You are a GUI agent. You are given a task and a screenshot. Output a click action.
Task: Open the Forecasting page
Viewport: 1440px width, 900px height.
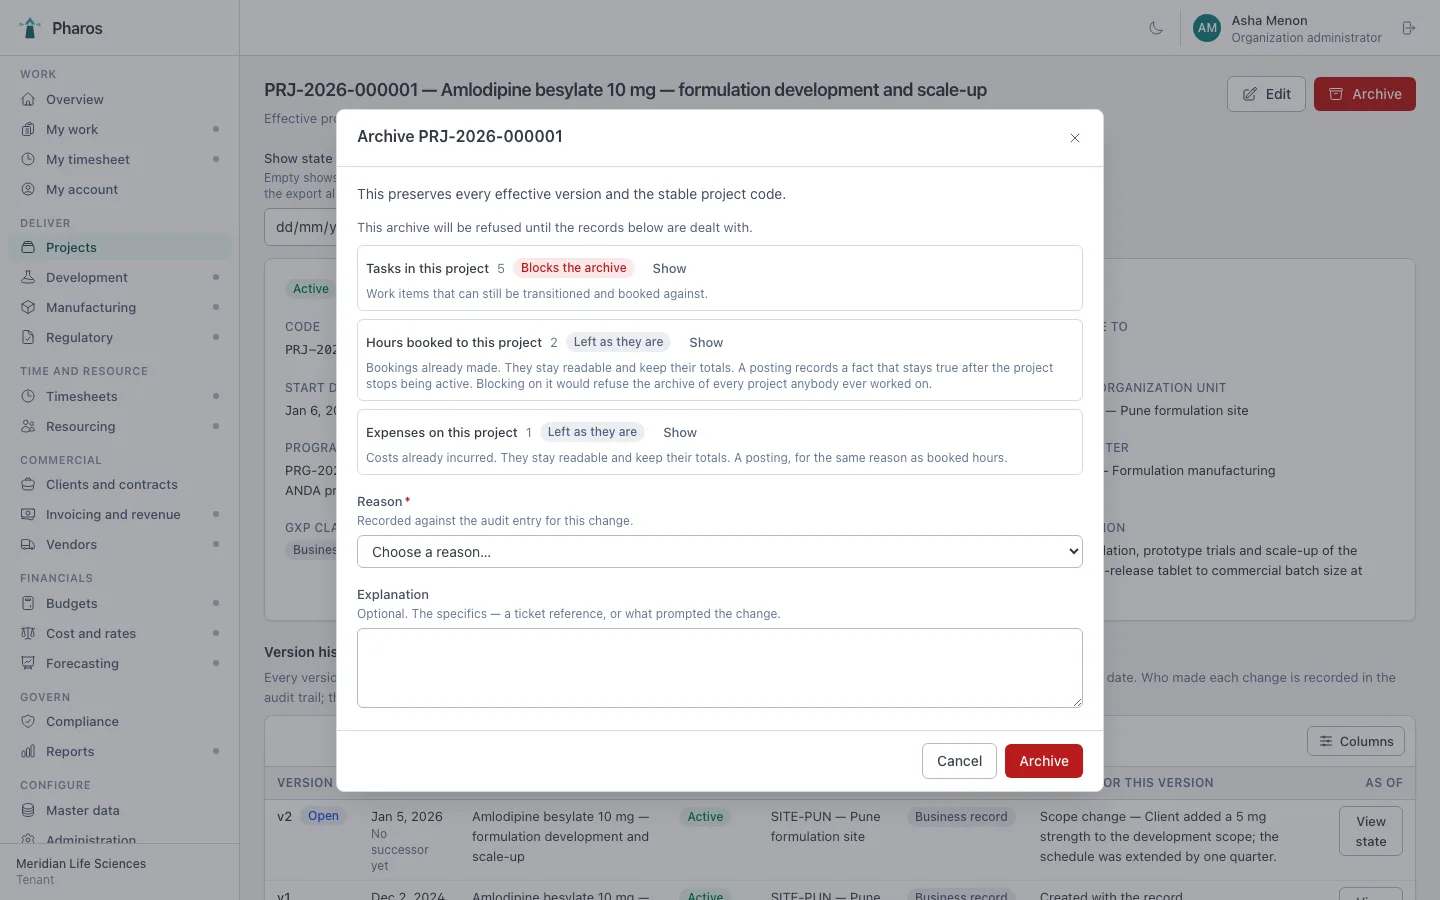(x=82, y=664)
